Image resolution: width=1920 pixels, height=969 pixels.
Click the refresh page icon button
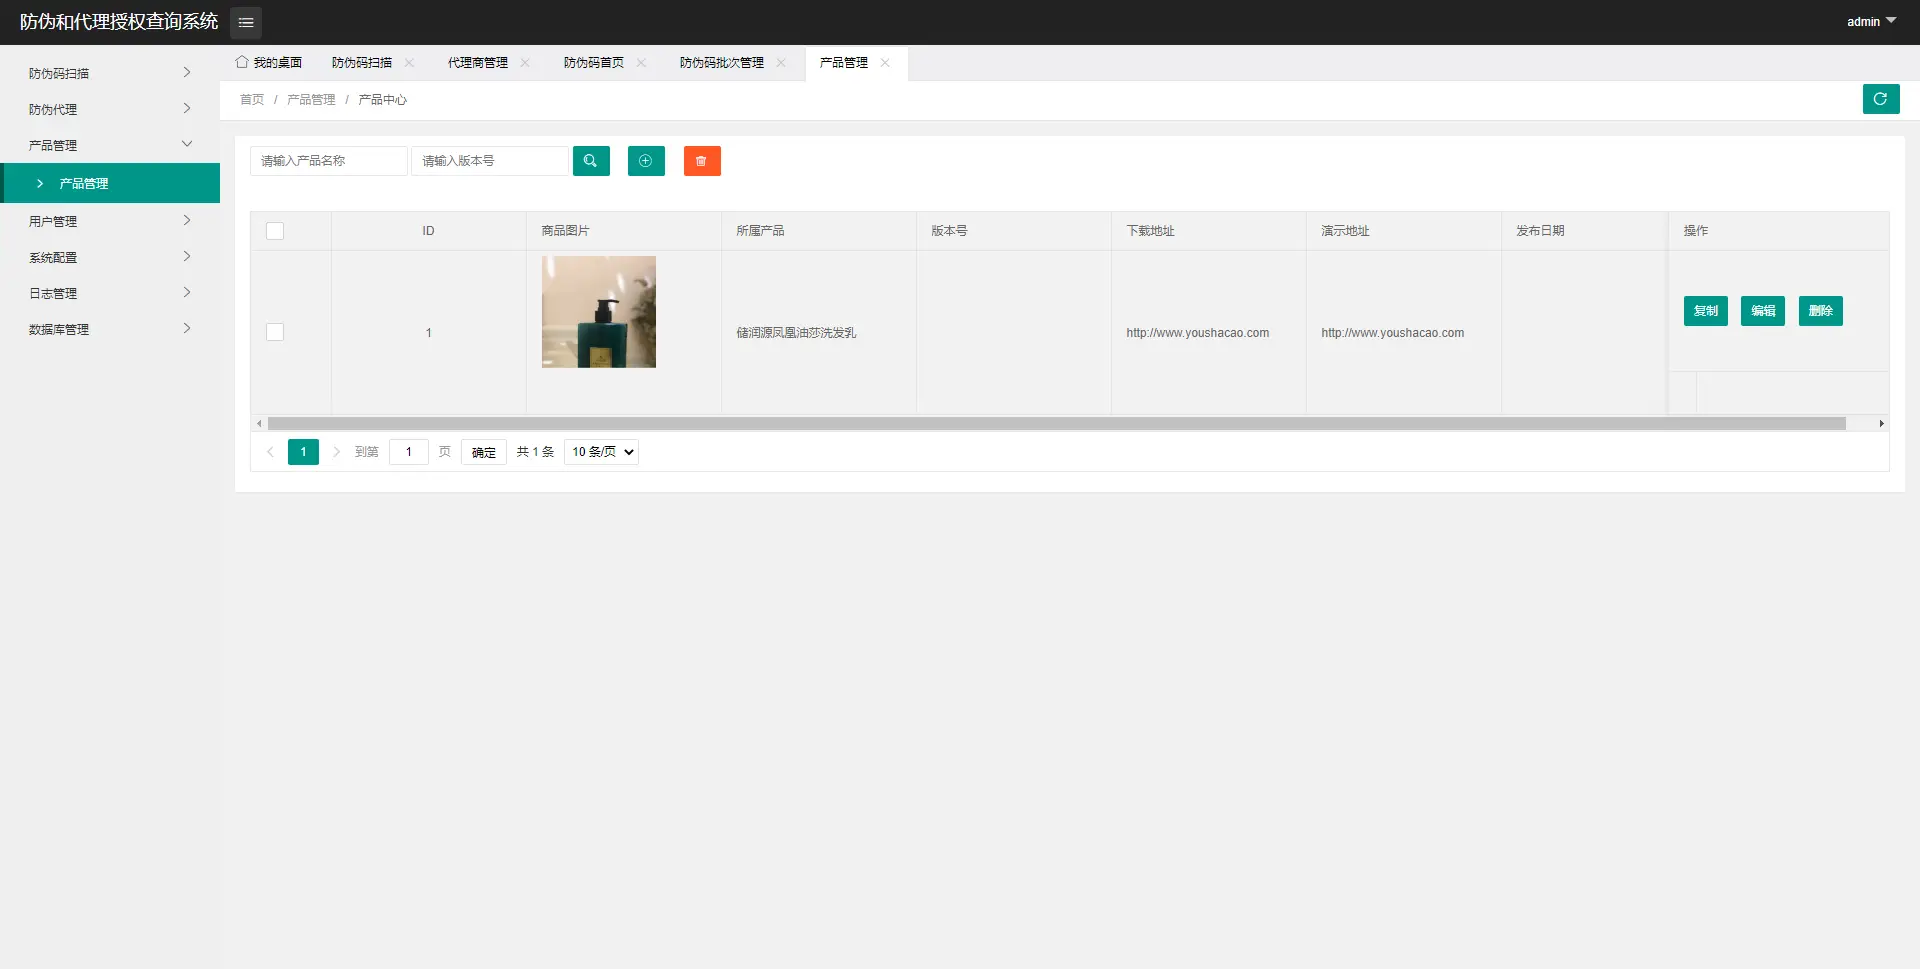[x=1881, y=99]
